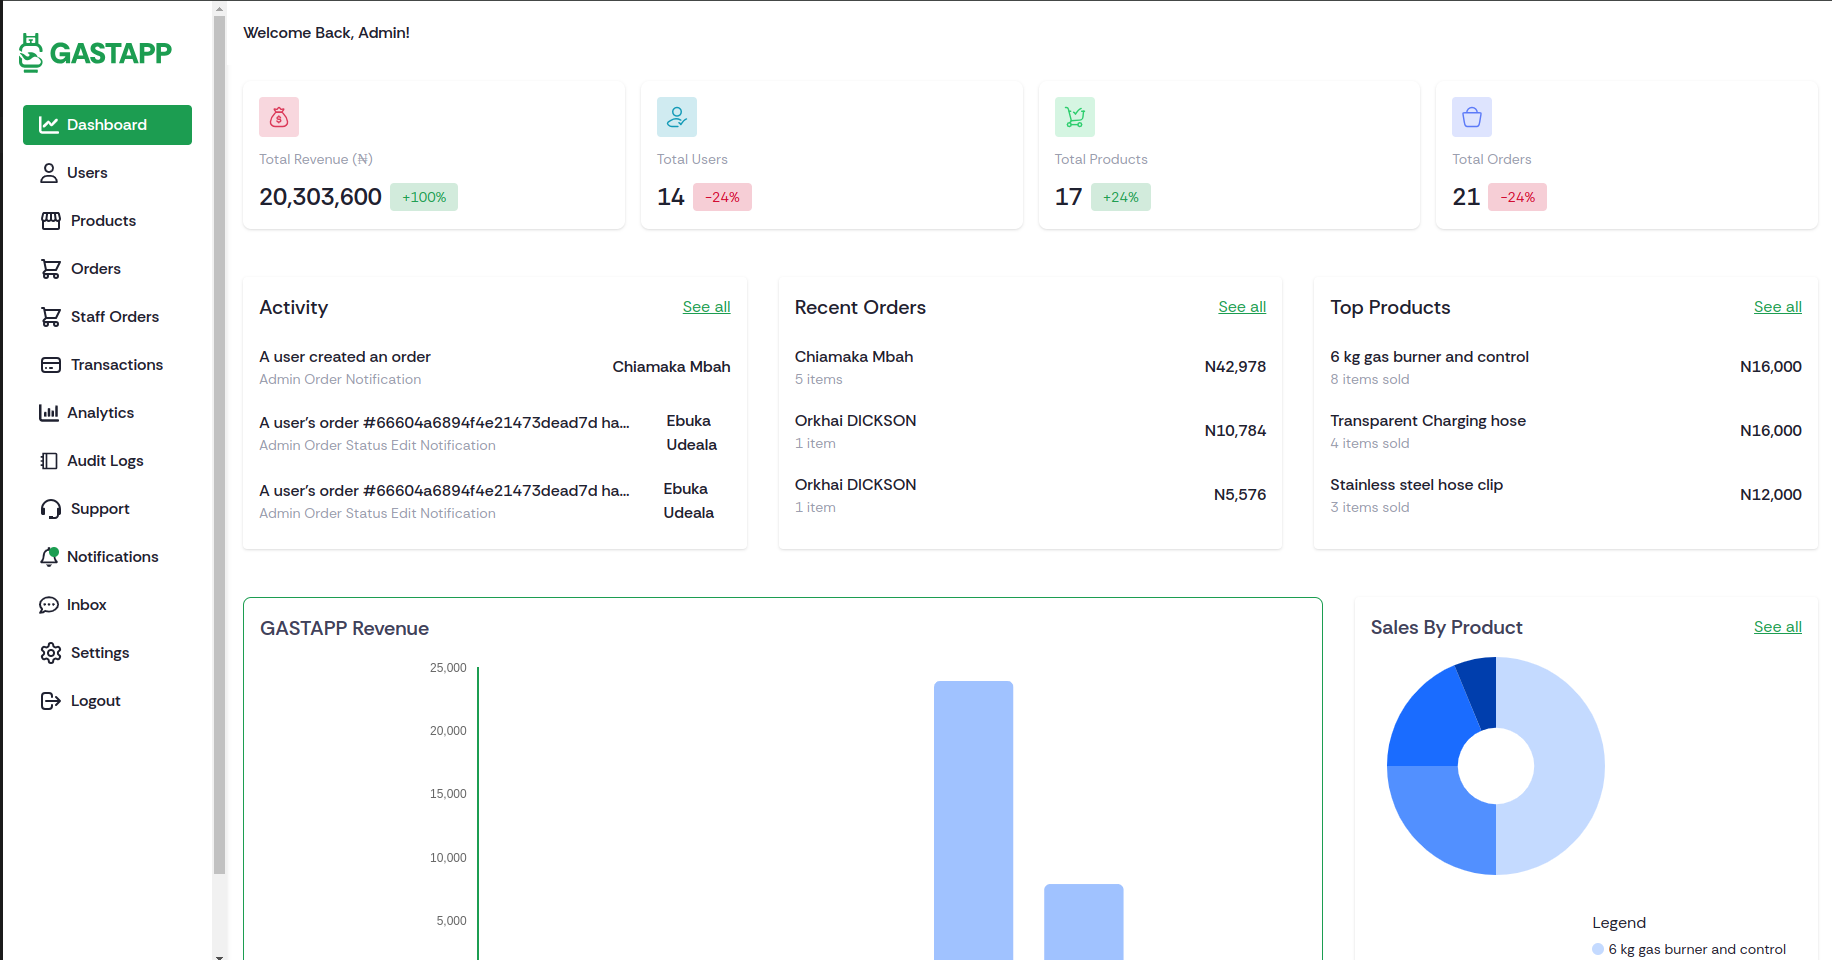Click the Staff Orders cart icon
This screenshot has width=1832, height=960.
51,317
